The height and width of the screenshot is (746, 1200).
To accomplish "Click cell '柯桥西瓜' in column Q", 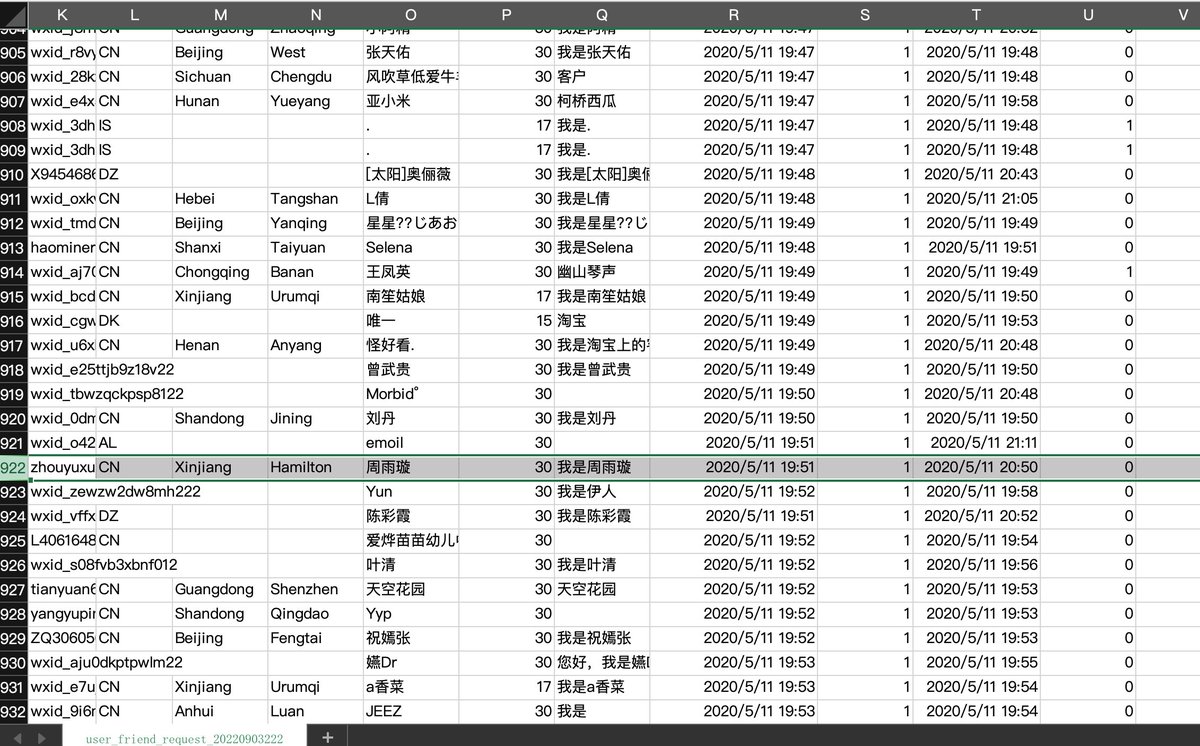I will click(602, 101).
